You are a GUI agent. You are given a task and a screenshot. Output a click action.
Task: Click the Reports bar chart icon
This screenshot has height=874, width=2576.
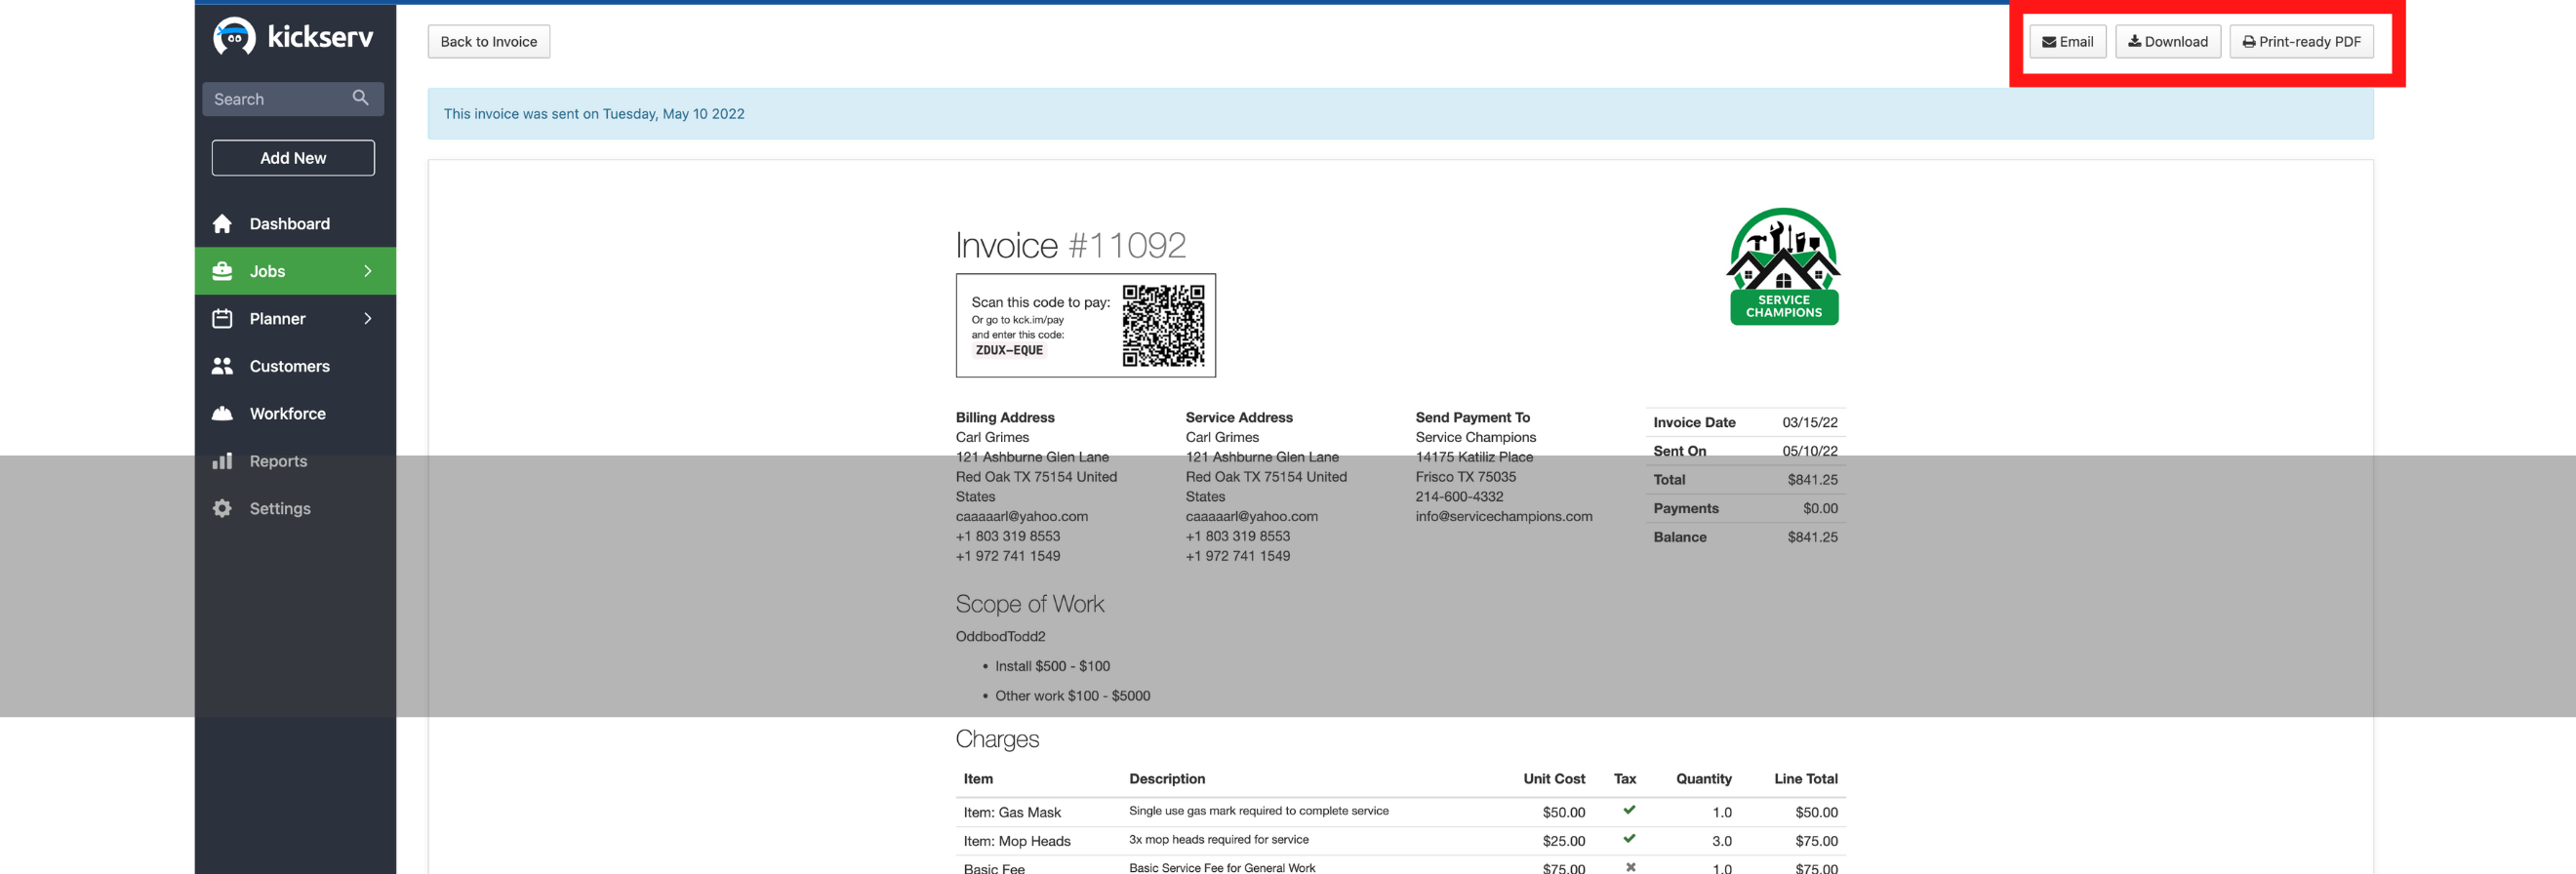222,461
